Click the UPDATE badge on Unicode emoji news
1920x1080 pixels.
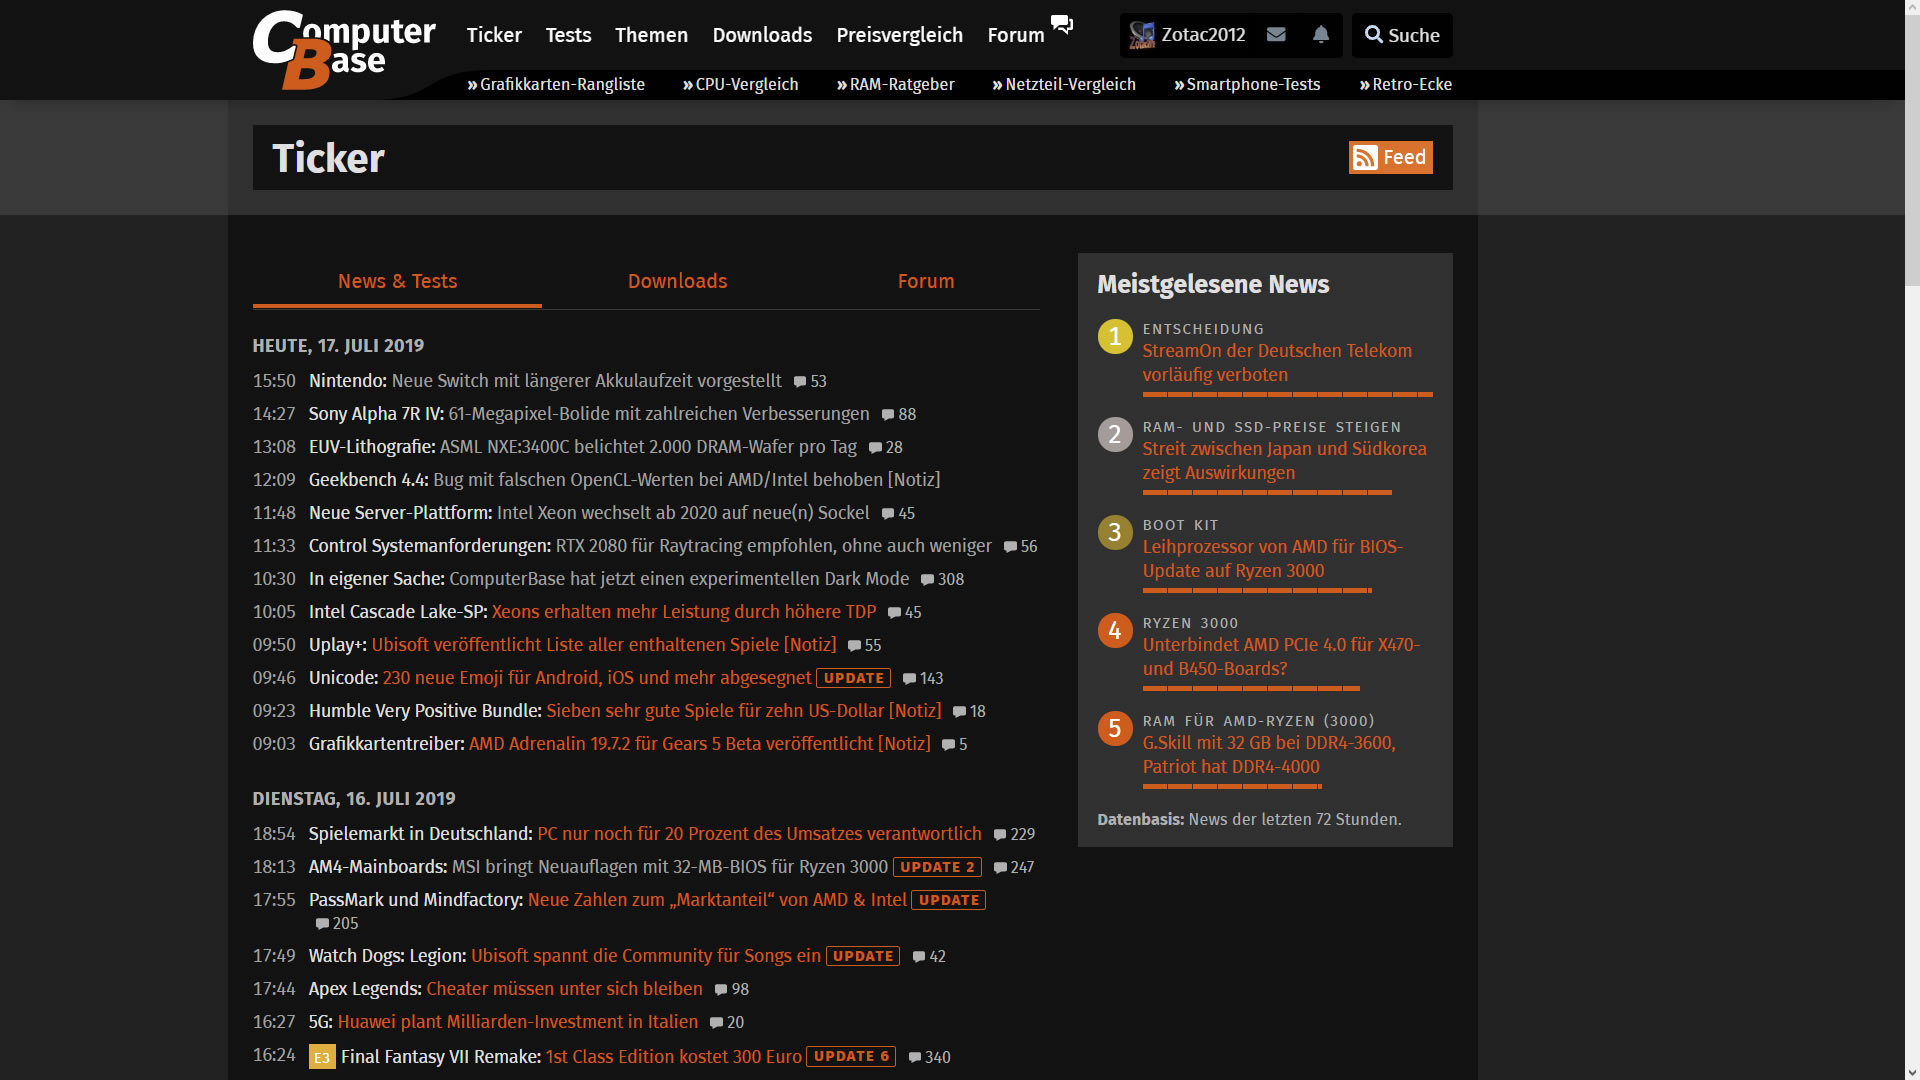pos(853,678)
